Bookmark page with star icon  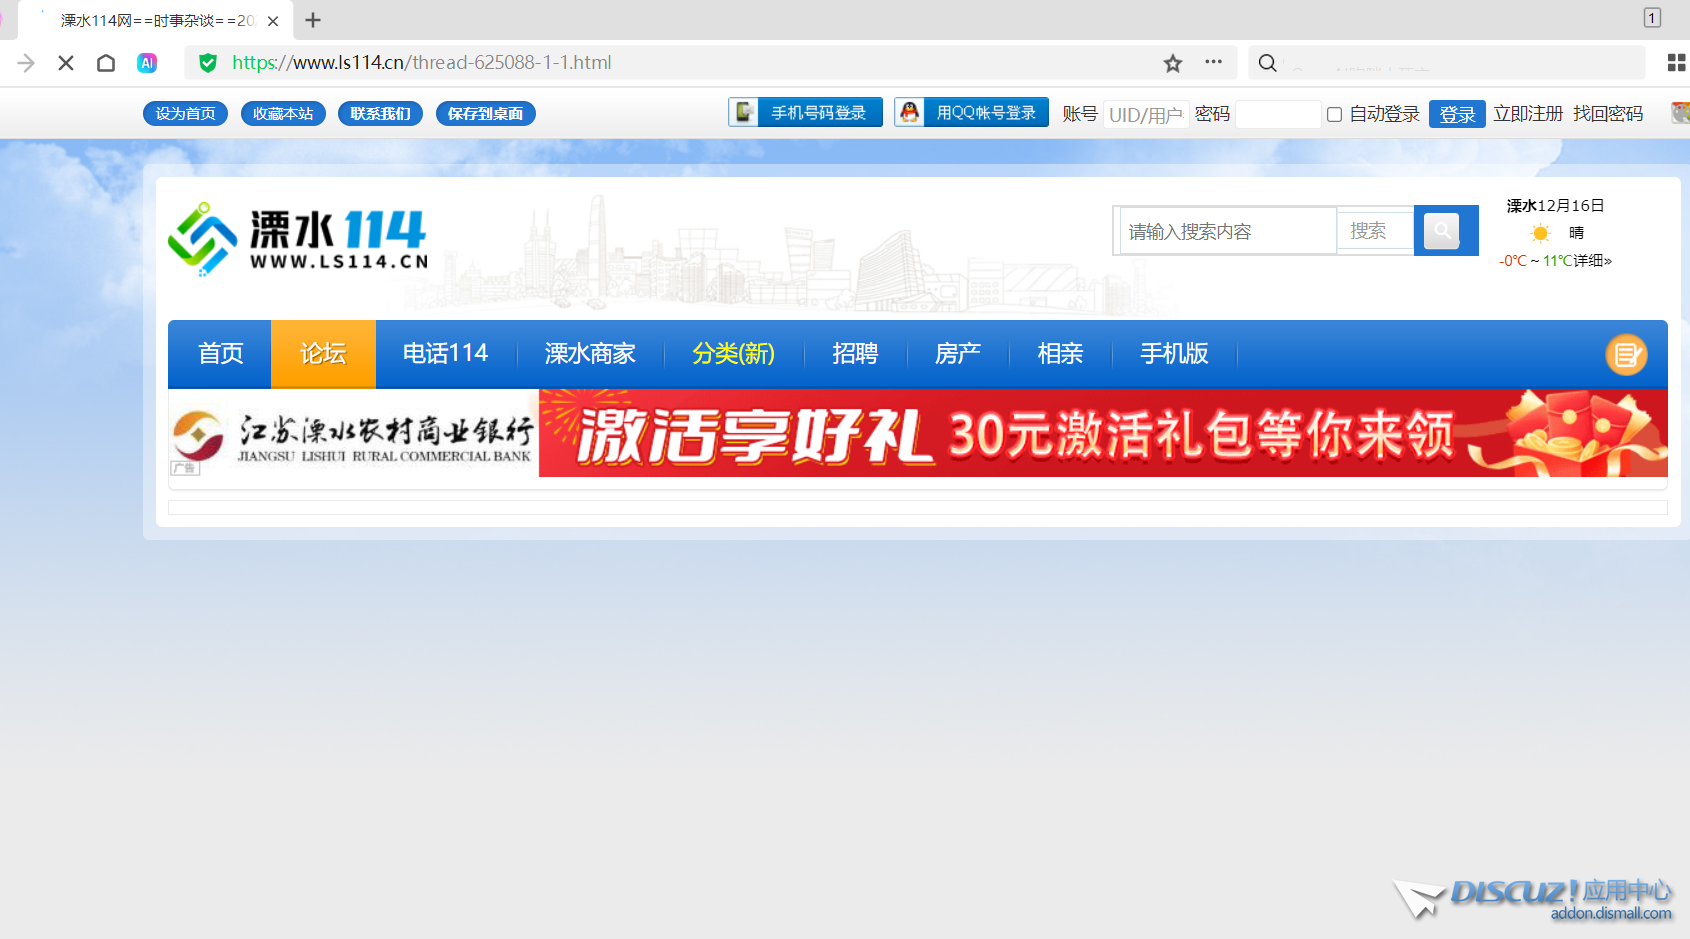pos(1172,63)
